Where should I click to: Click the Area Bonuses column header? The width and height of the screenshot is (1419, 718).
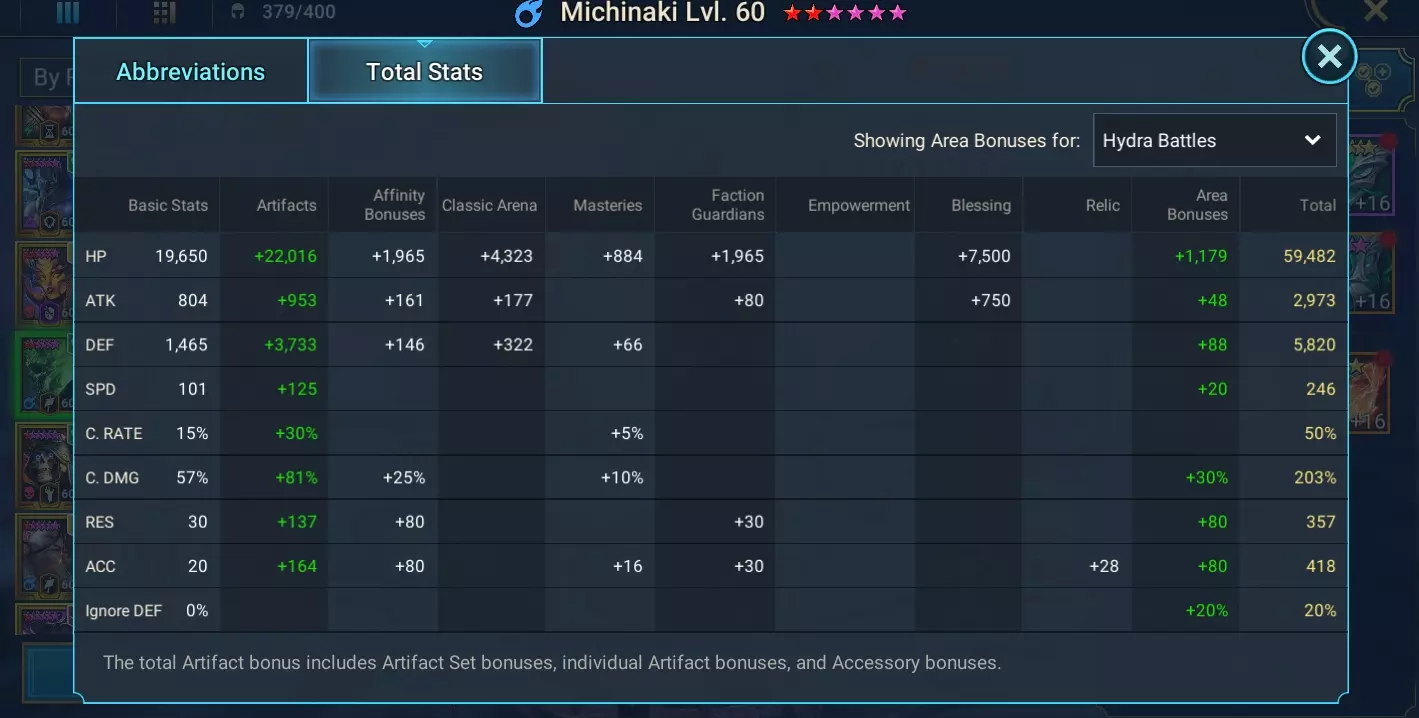(1197, 205)
